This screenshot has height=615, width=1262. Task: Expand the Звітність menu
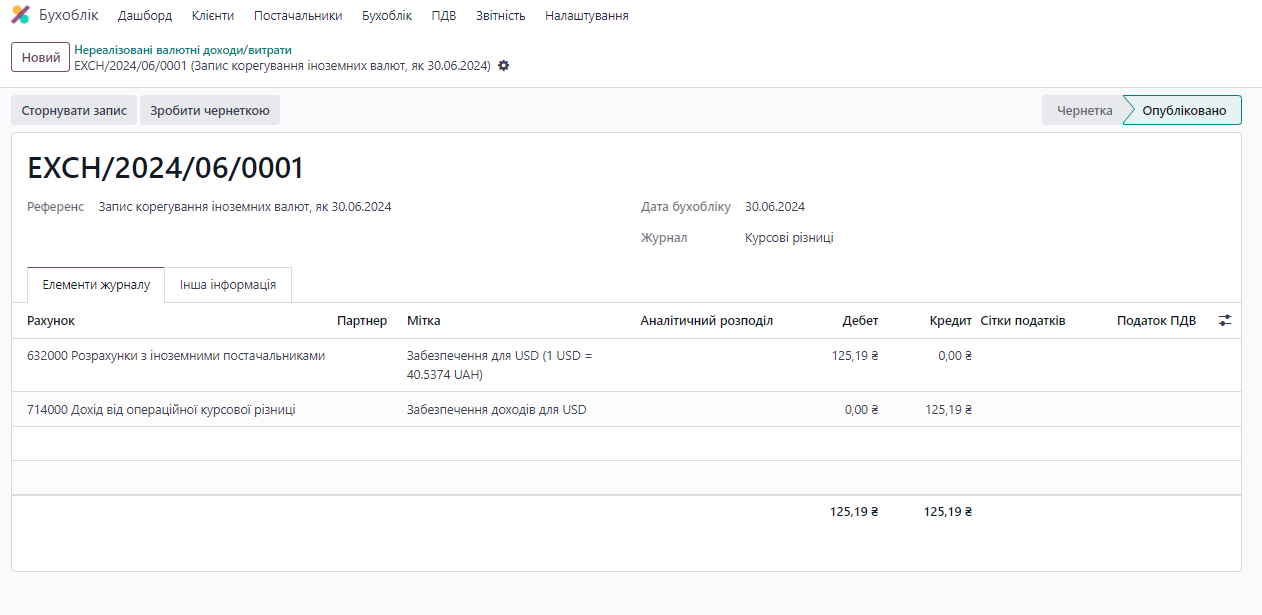click(501, 16)
